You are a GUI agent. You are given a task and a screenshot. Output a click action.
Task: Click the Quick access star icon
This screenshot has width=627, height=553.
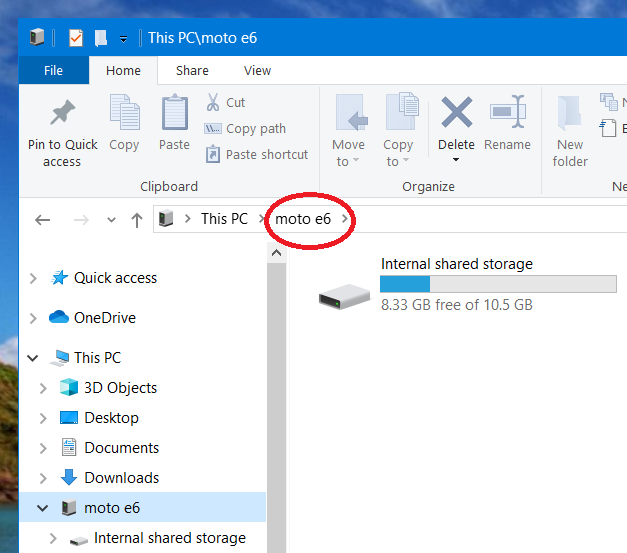[60, 277]
